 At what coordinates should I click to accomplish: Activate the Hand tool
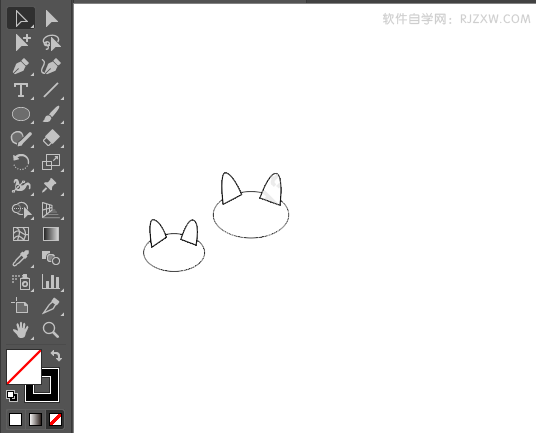[x=21, y=330]
